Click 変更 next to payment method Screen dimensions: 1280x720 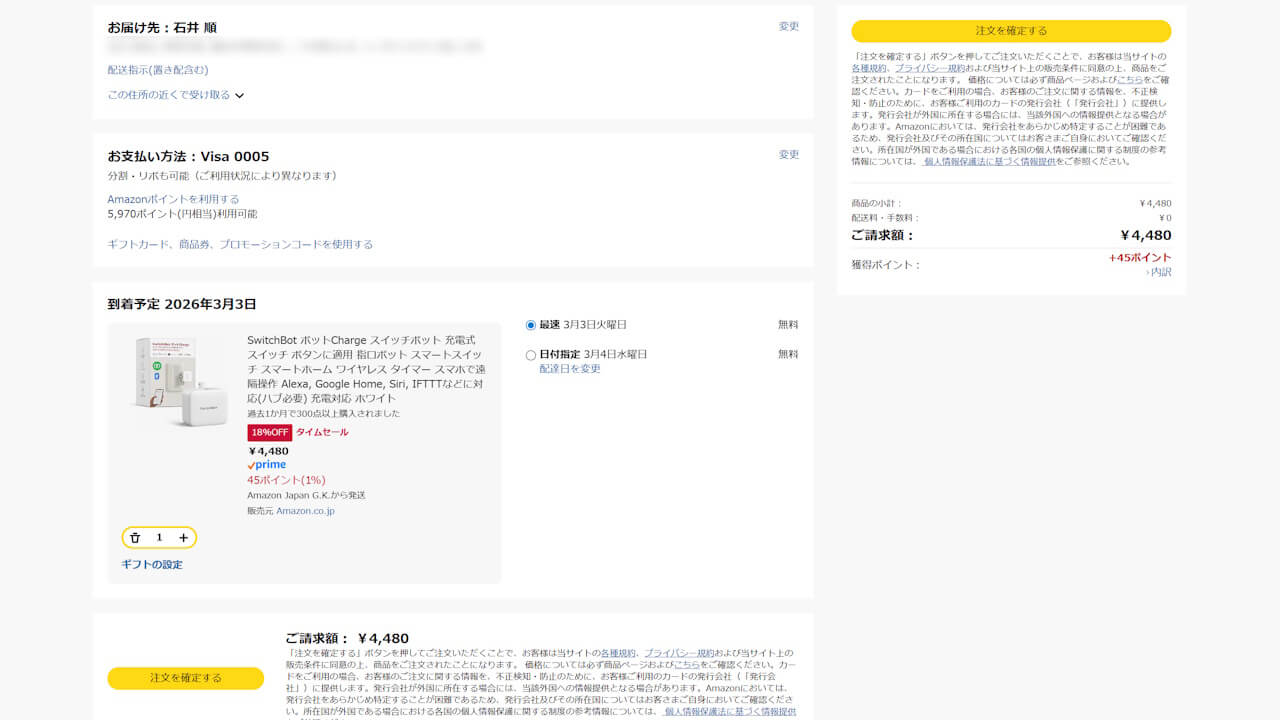[789, 155]
